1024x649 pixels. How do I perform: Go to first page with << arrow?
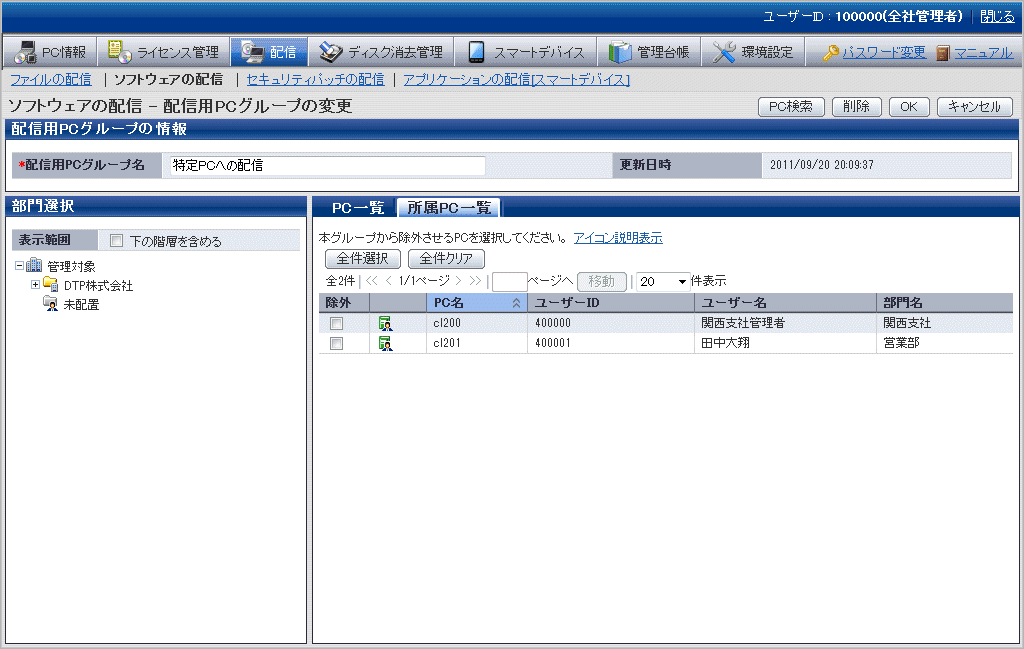(372, 281)
